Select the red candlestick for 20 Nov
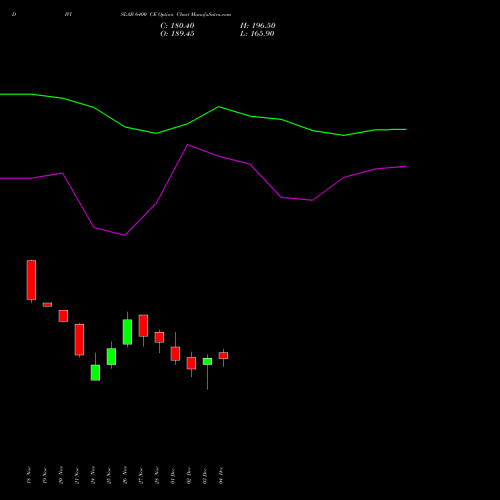This screenshot has height=500, width=500. pyautogui.click(x=63, y=316)
